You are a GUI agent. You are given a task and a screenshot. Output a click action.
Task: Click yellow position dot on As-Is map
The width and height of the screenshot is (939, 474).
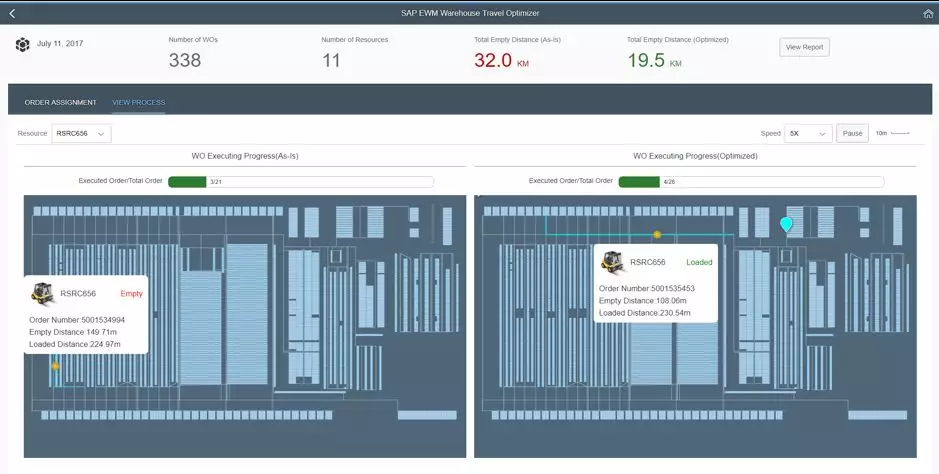[x=55, y=367]
